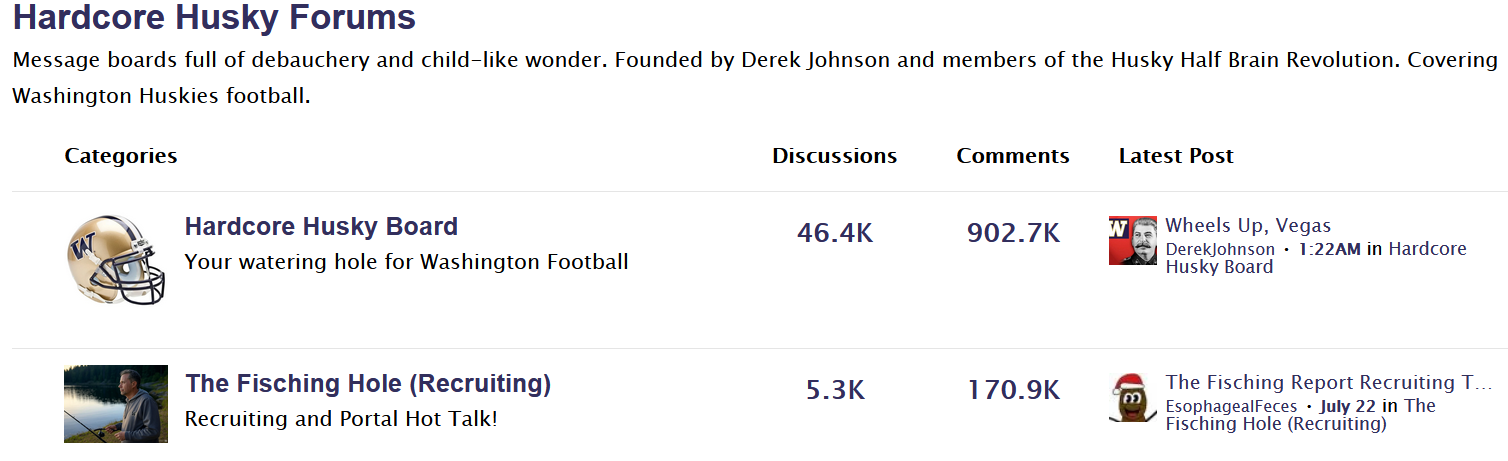
Task: Open the fishing man category thumbnail
Action: tap(116, 404)
